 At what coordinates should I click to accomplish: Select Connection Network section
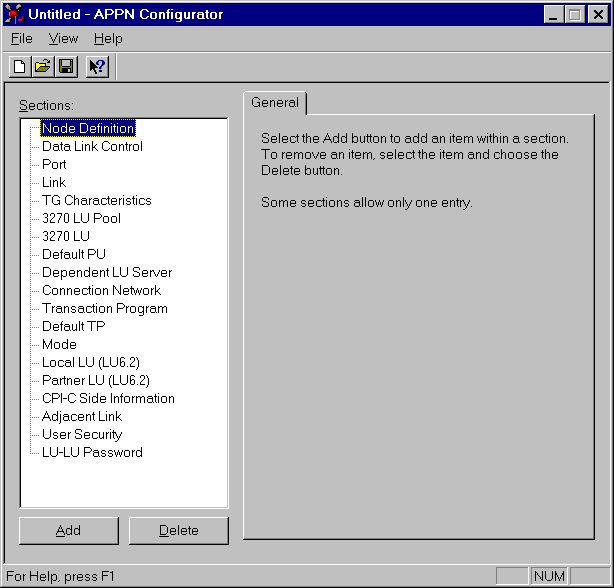(101, 290)
